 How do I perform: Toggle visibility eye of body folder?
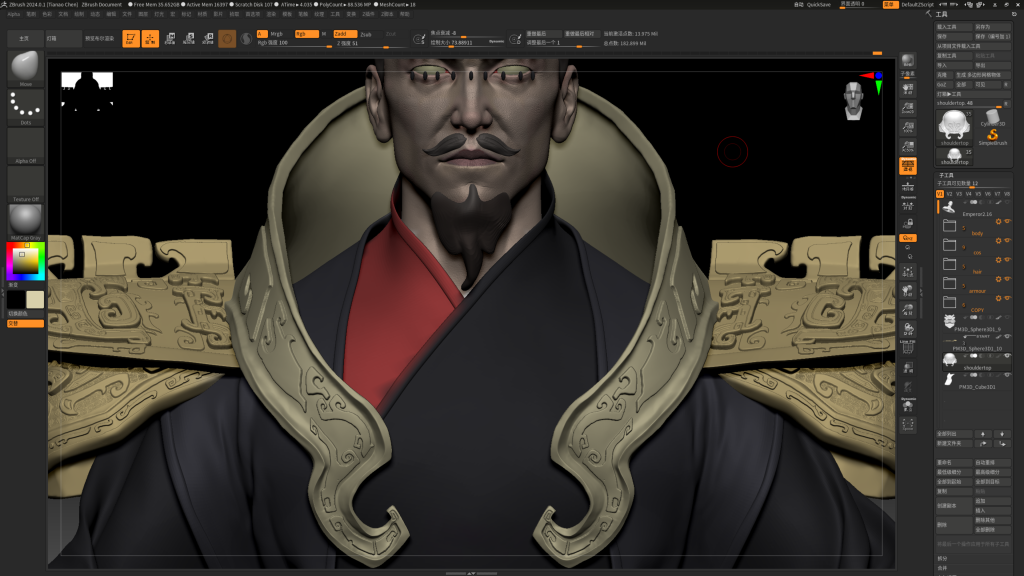(1008, 221)
